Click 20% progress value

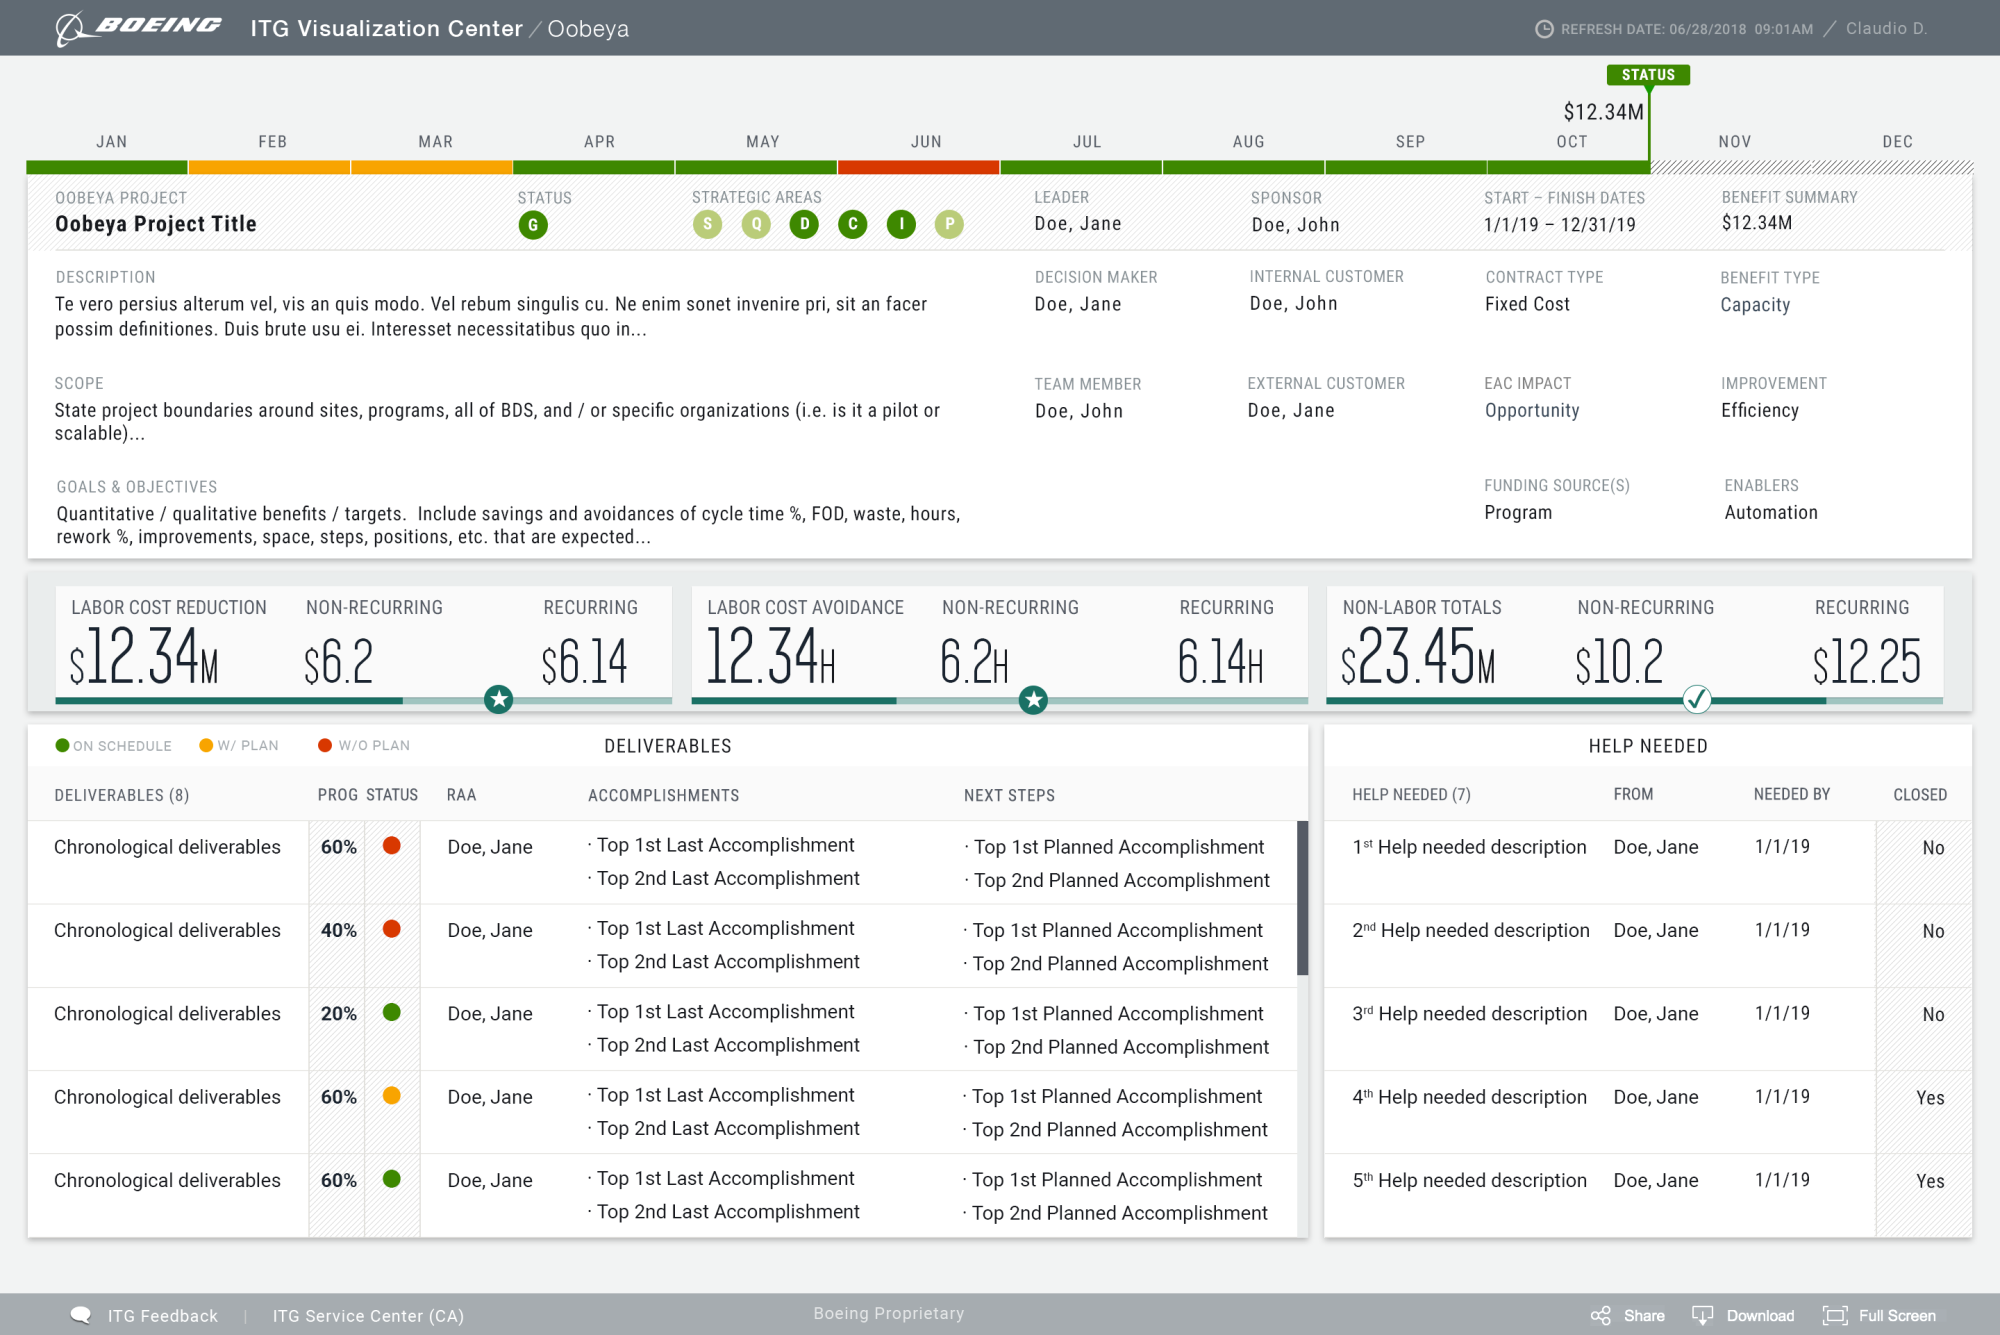339,1013
